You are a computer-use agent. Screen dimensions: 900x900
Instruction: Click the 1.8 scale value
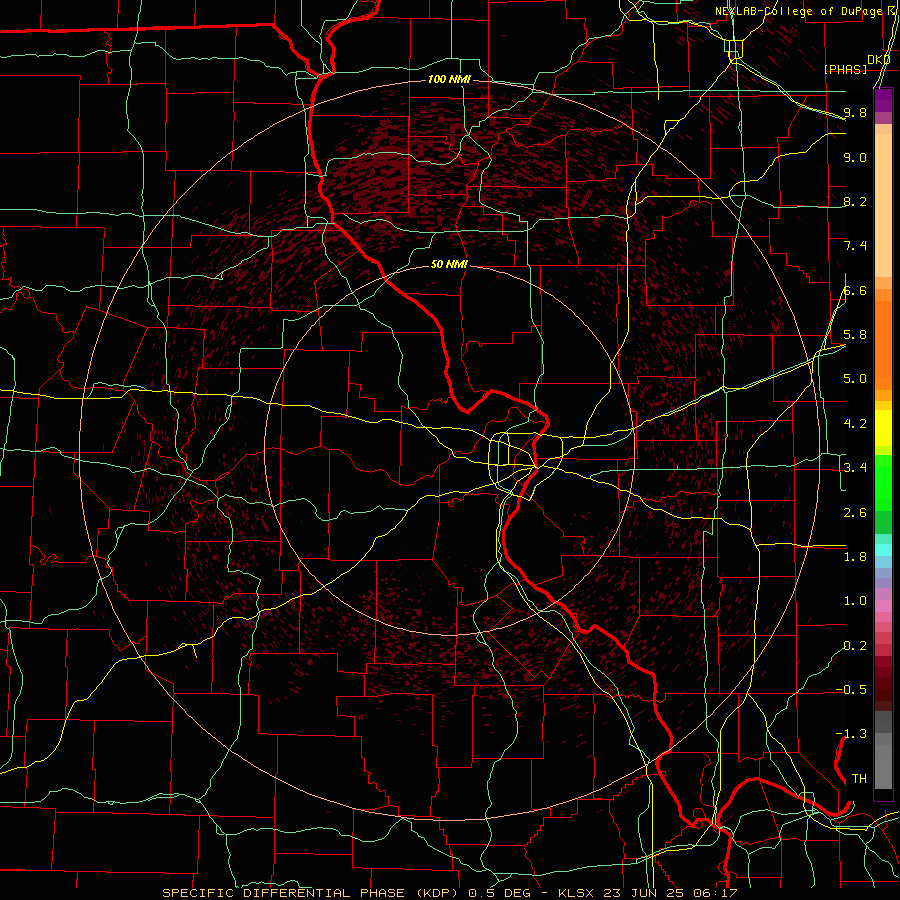coord(855,556)
